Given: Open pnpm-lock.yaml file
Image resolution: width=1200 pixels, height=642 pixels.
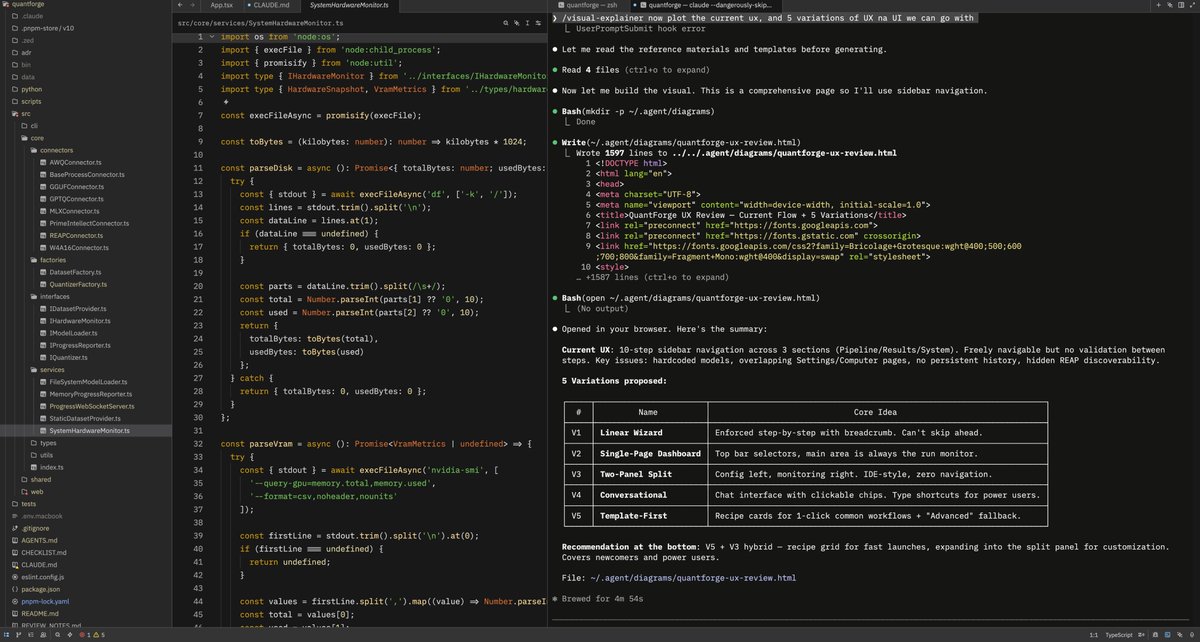Looking at the screenshot, I should pyautogui.click(x=45, y=601).
